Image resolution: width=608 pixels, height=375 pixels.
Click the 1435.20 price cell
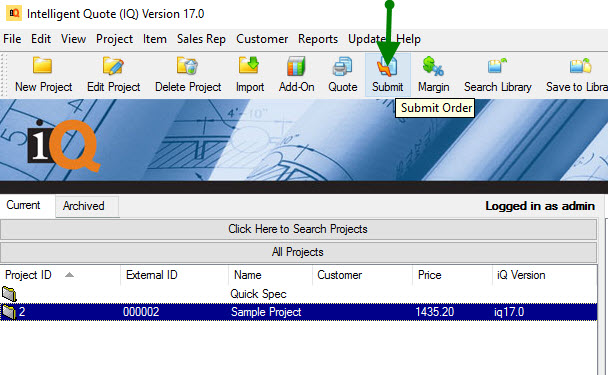pyautogui.click(x=434, y=312)
